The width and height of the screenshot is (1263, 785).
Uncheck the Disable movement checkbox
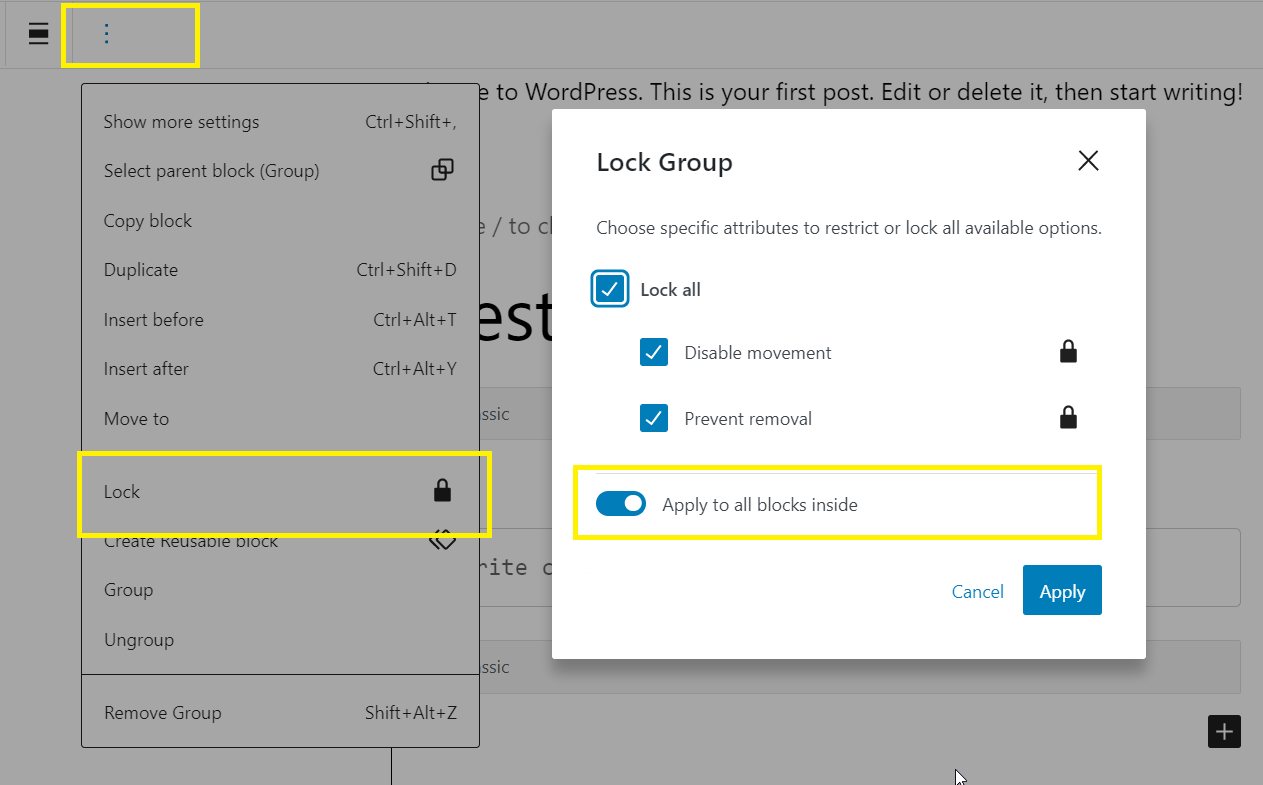[654, 352]
